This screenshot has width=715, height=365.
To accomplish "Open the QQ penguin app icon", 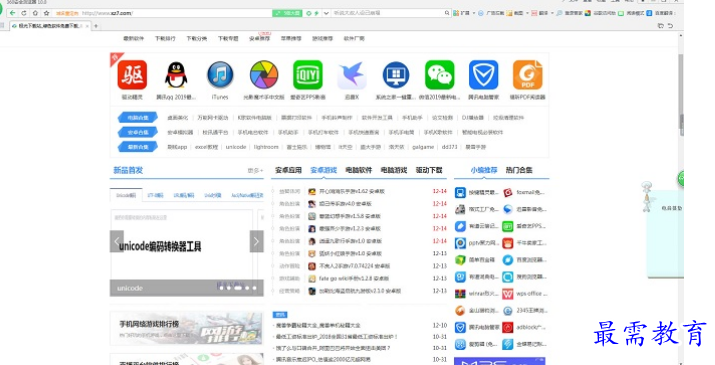I will [176, 75].
